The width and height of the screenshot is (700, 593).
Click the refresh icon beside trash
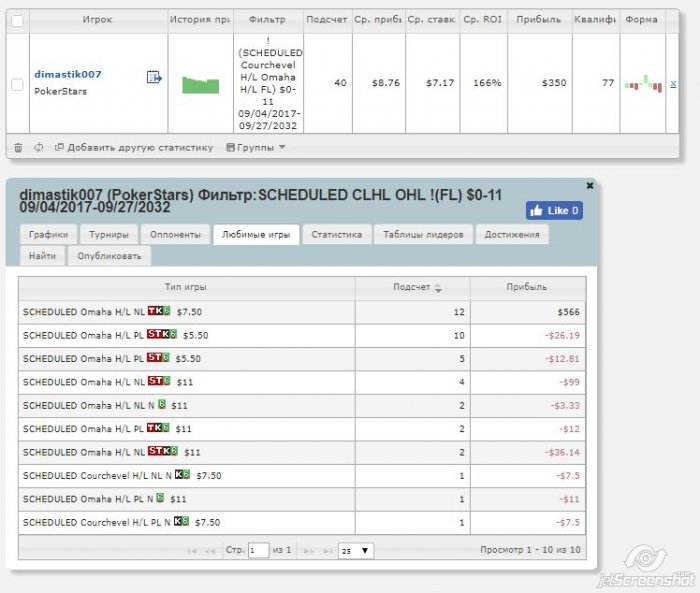[x=39, y=147]
